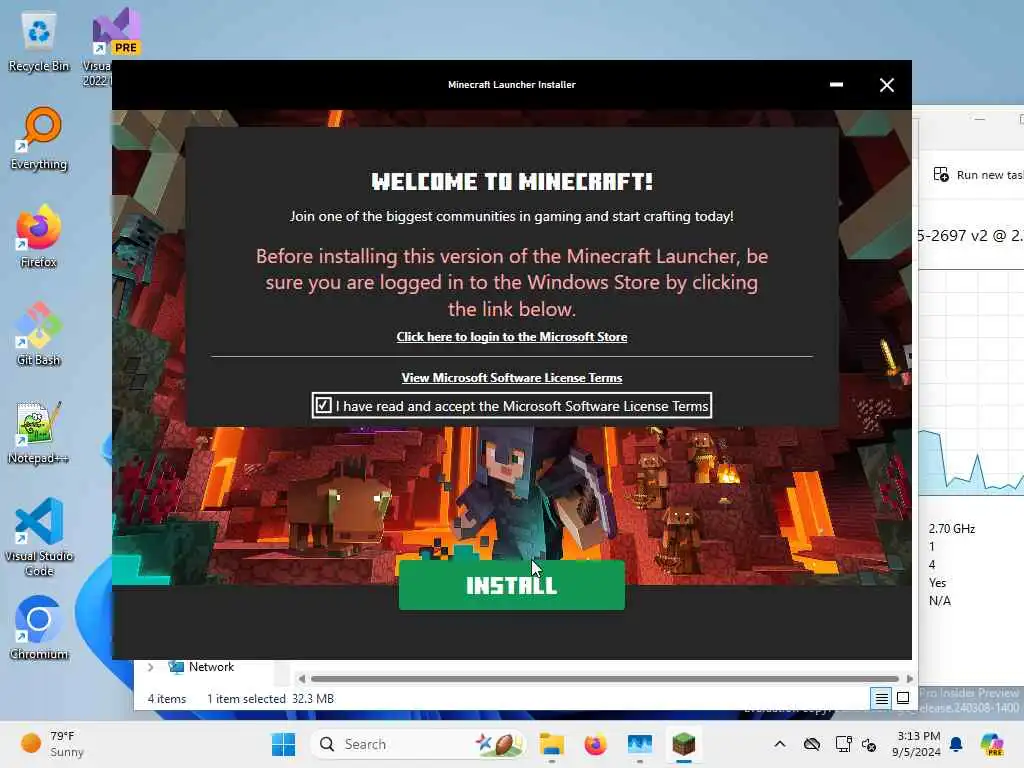Open File Explorer from the taskbar

coord(552,744)
